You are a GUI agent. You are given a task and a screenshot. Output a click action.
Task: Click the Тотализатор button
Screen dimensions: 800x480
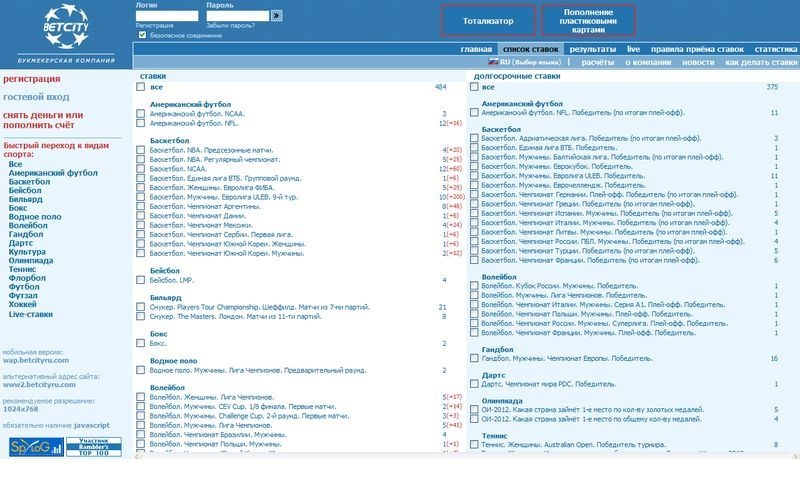pyautogui.click(x=486, y=21)
